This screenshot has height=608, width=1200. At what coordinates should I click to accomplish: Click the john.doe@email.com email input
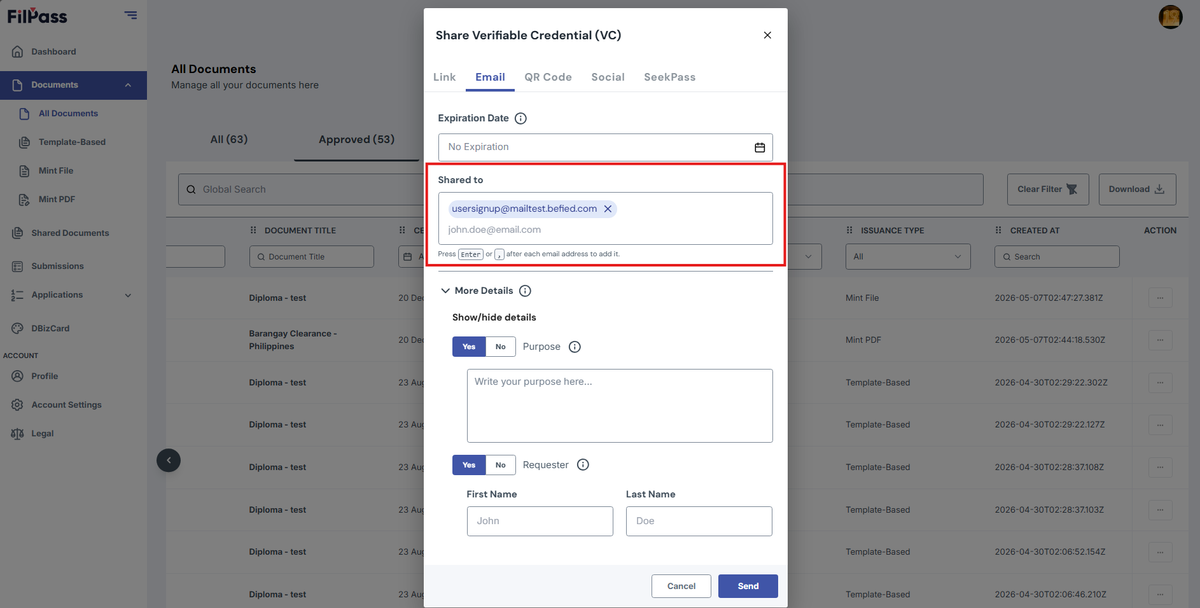(x=605, y=230)
